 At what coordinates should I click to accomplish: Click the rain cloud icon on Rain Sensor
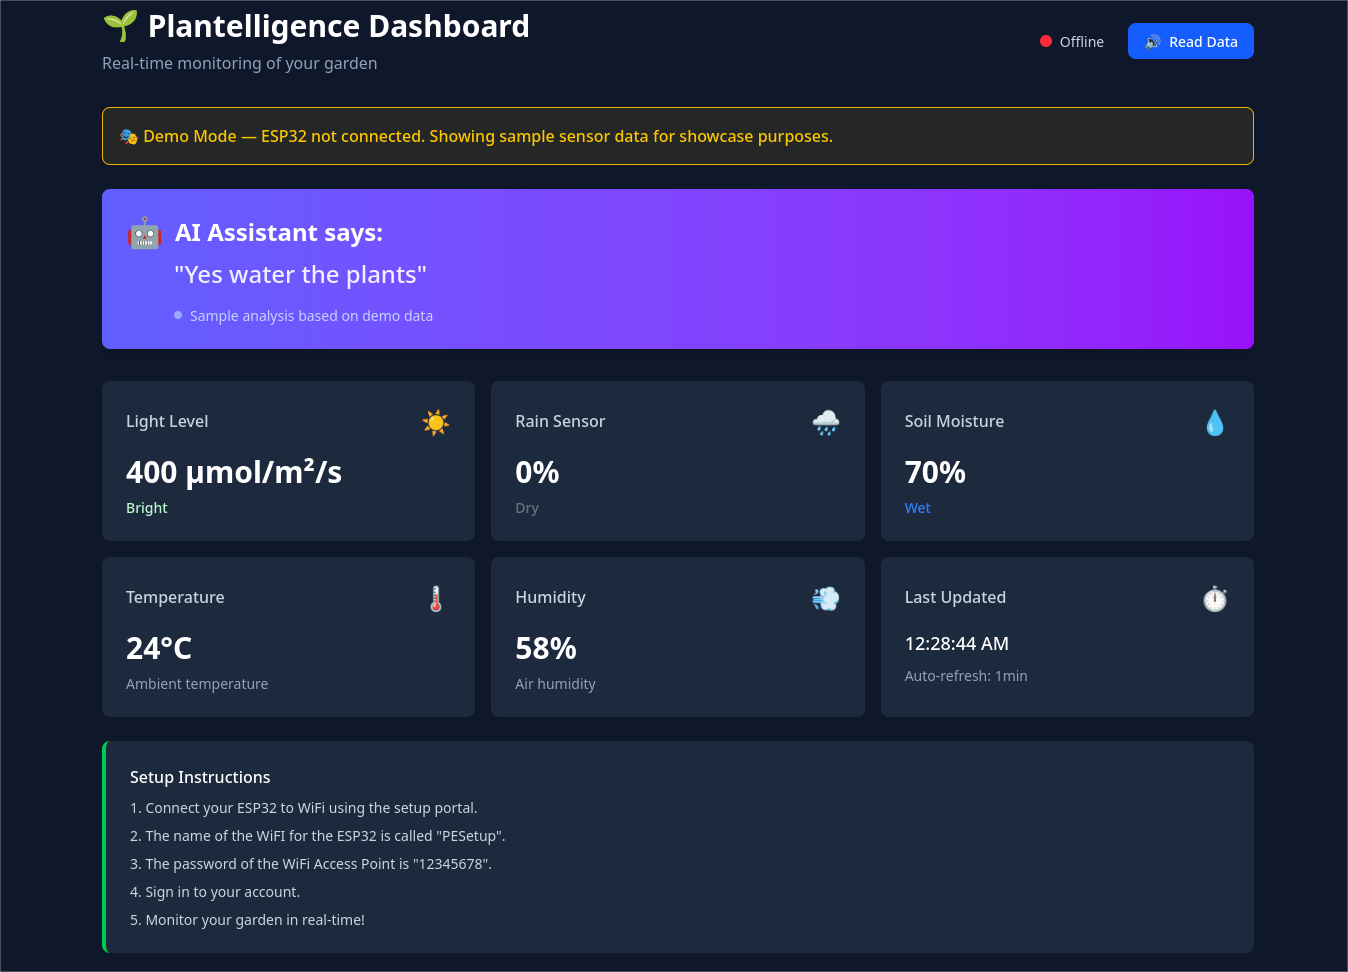(x=826, y=422)
